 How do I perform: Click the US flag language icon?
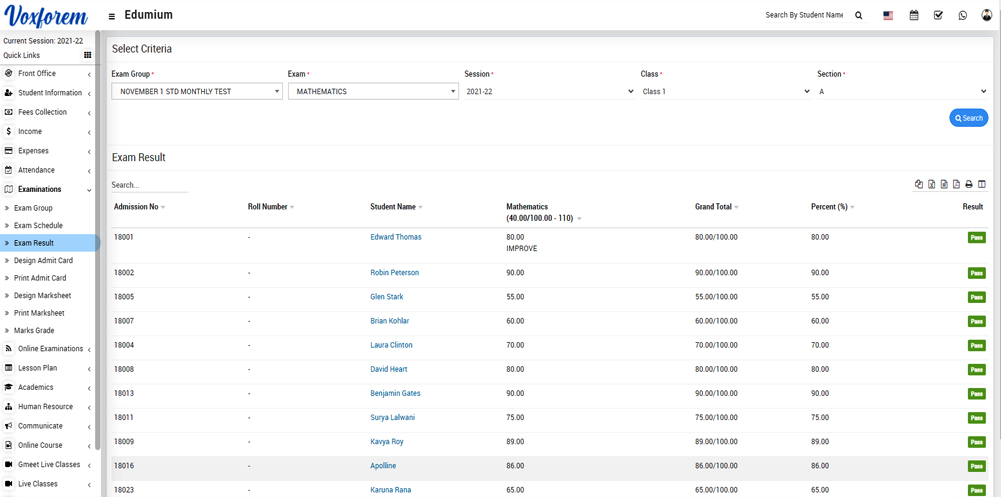point(888,16)
